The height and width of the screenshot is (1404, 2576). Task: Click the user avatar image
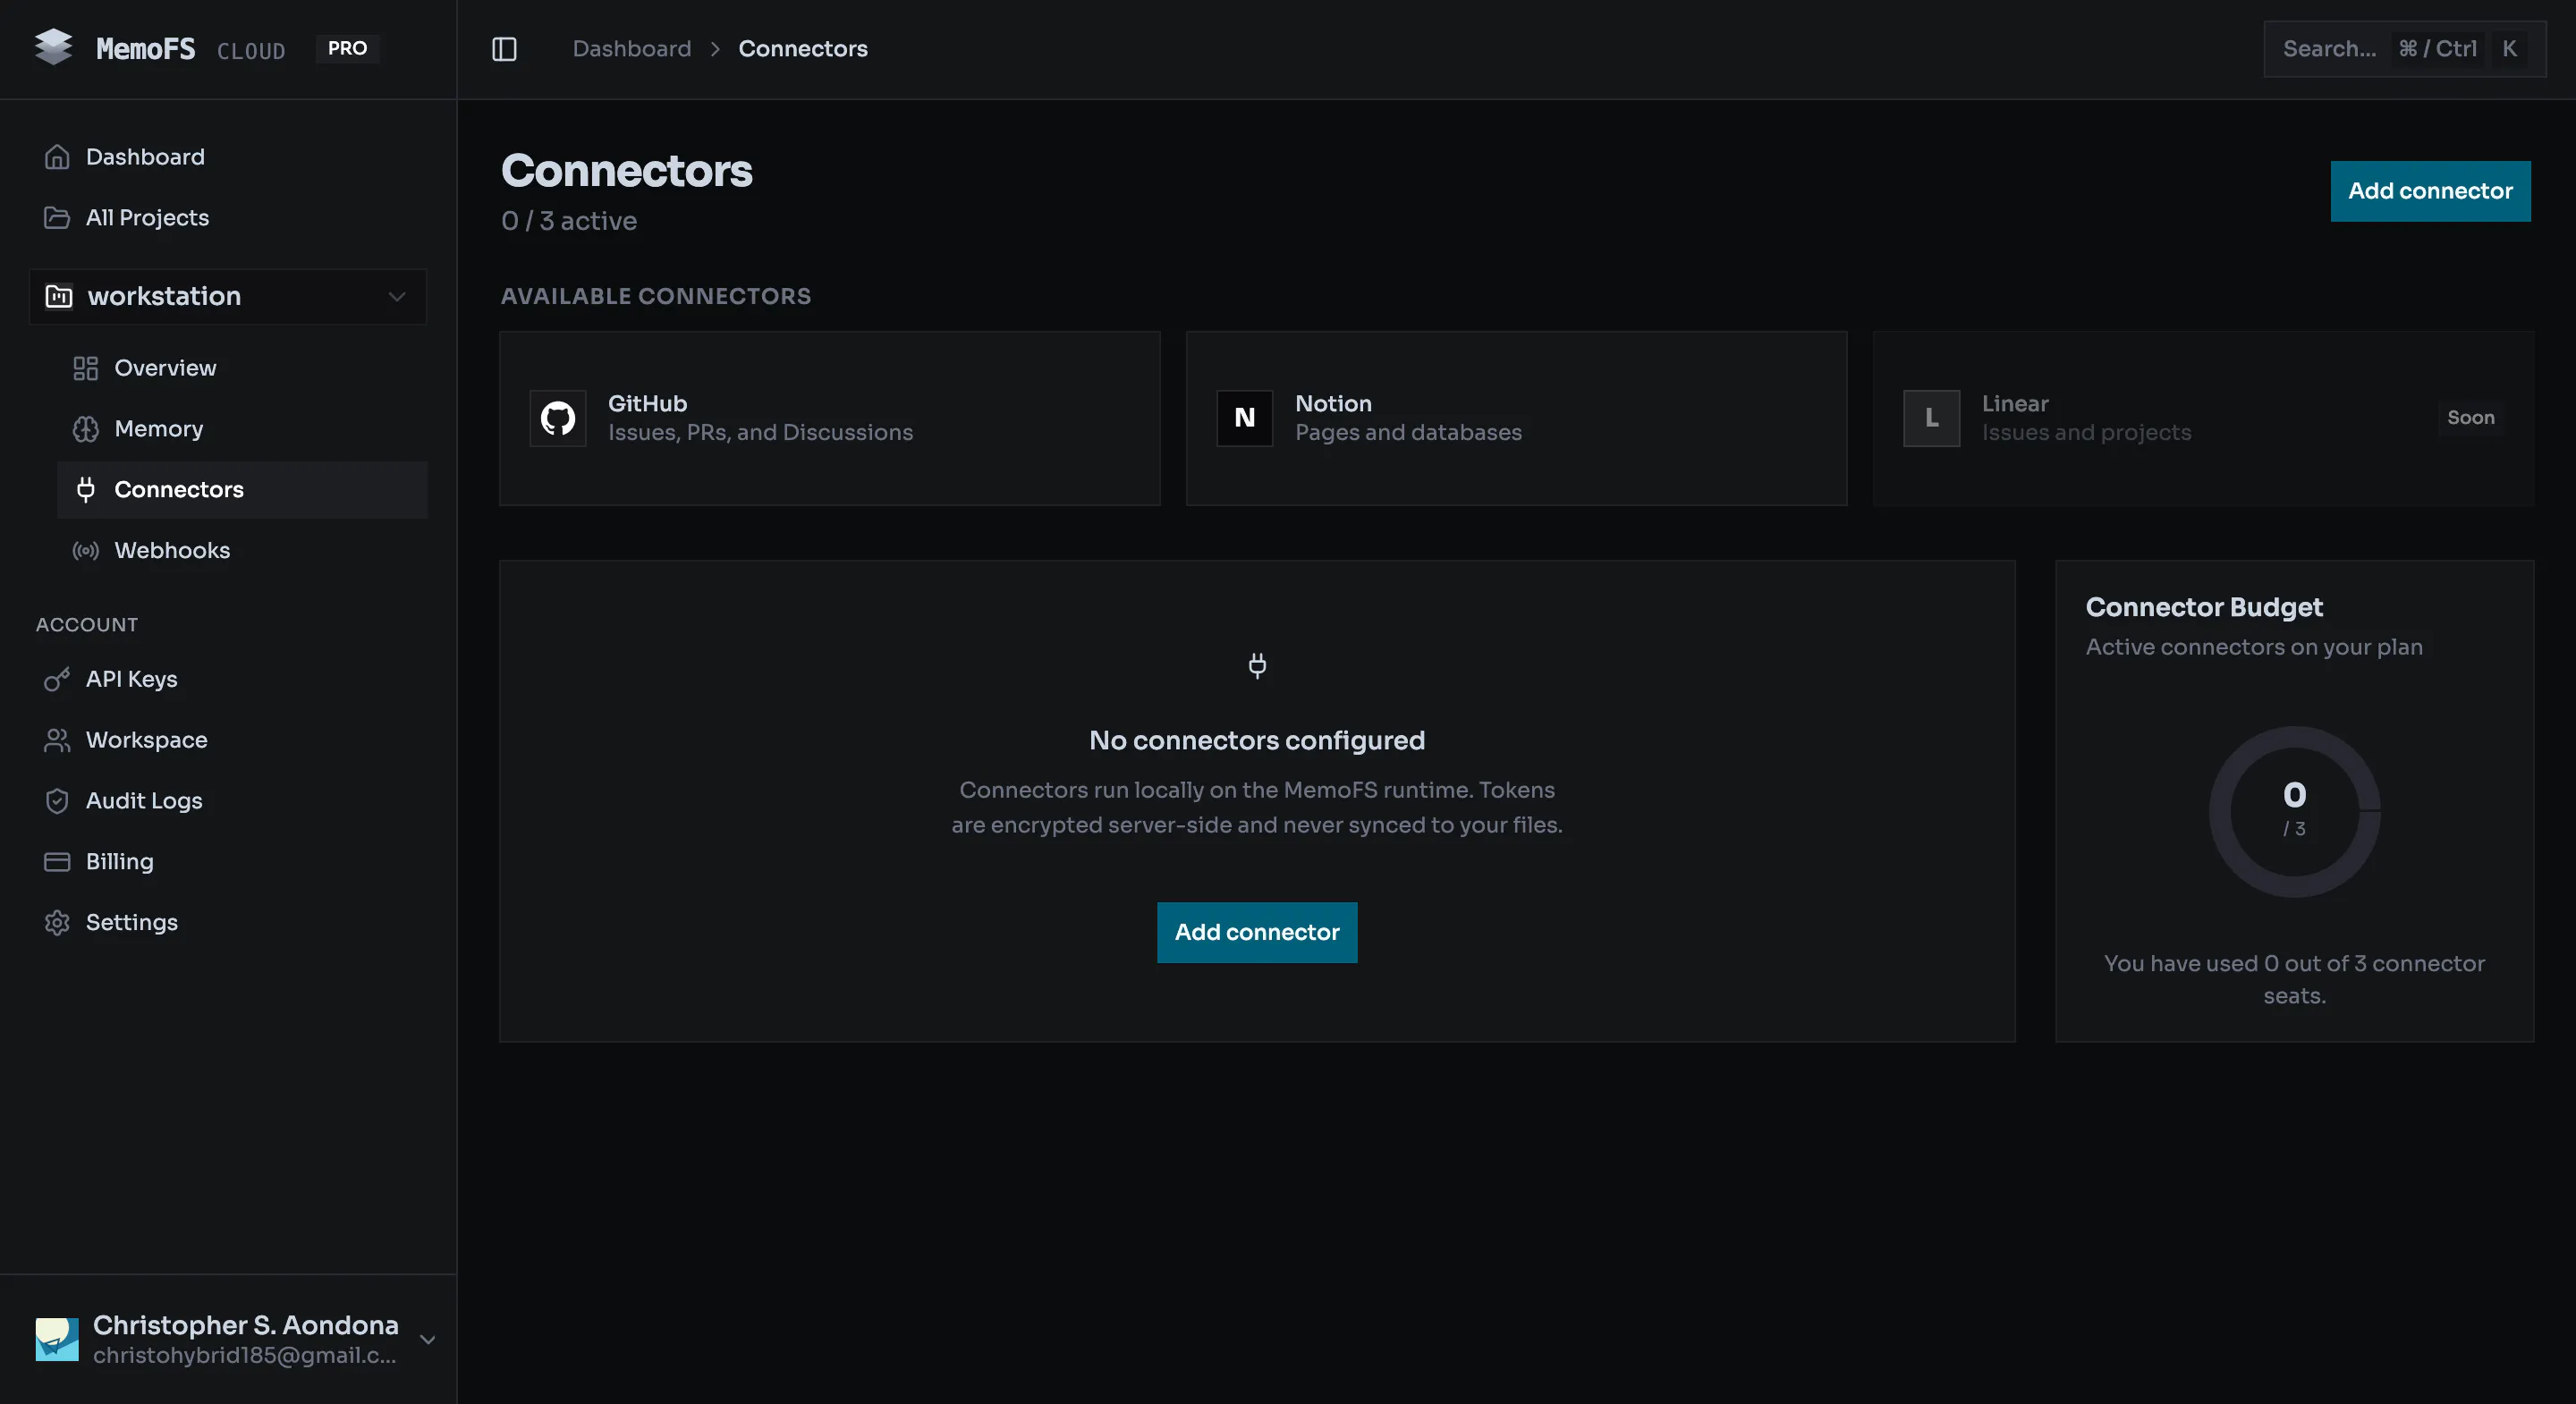pyautogui.click(x=57, y=1340)
